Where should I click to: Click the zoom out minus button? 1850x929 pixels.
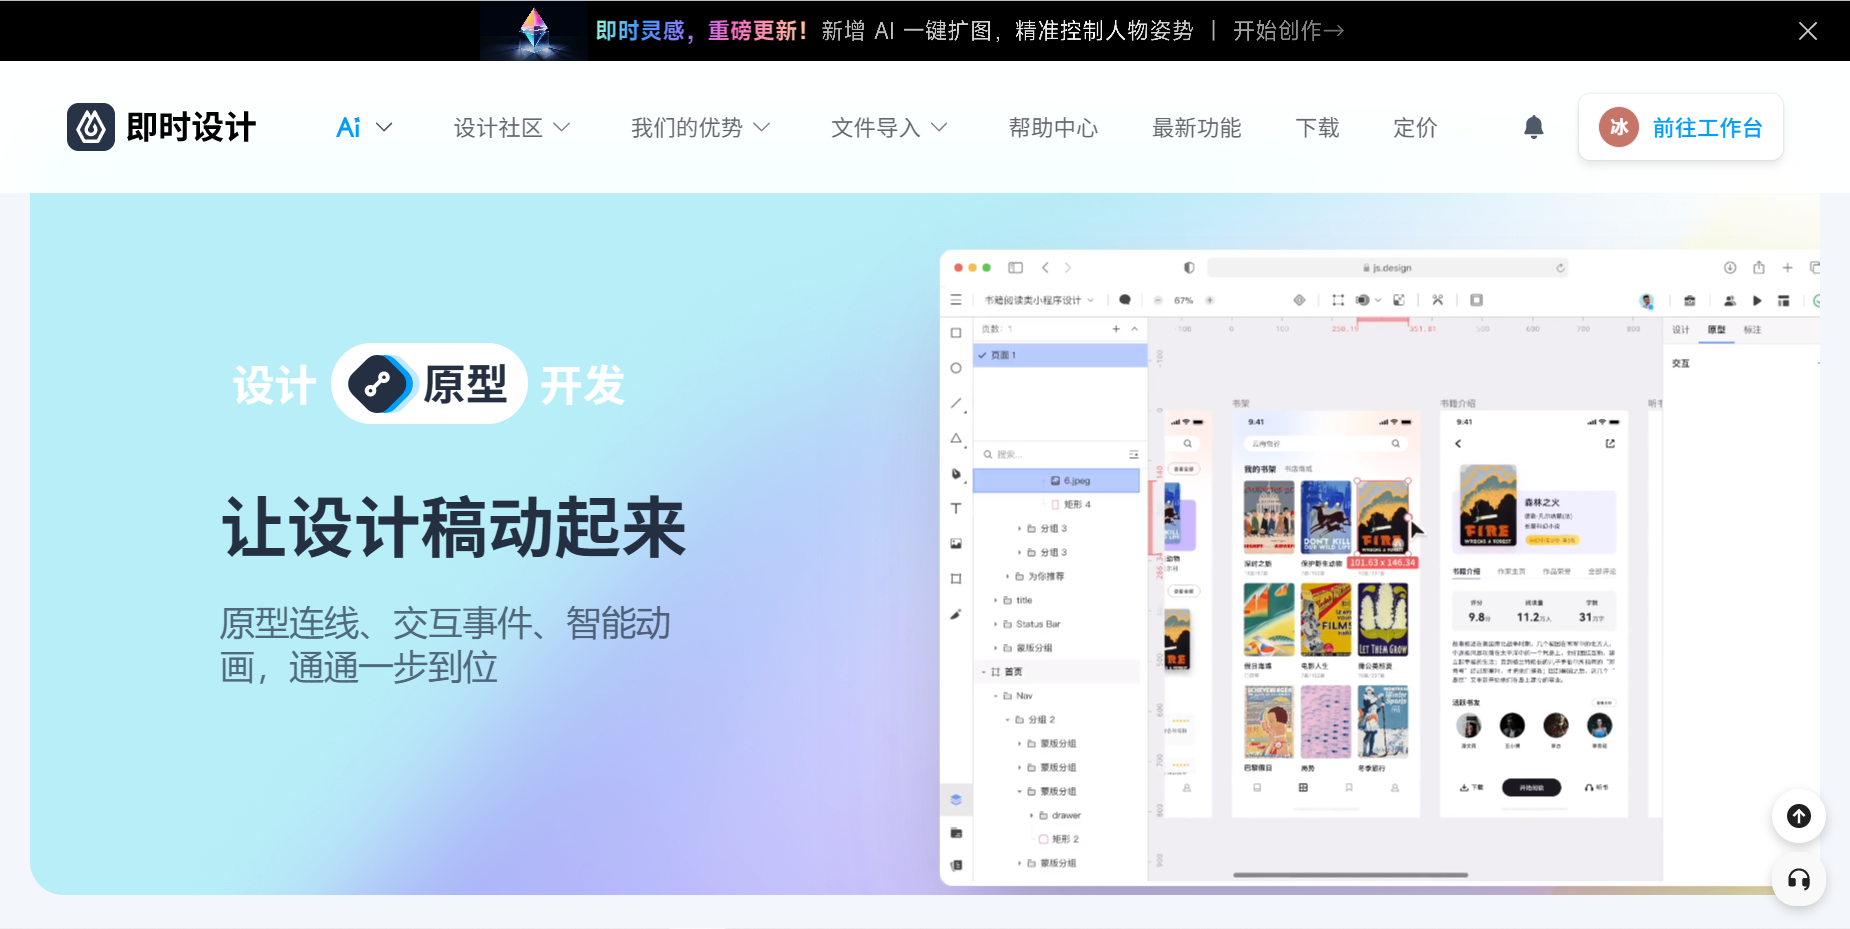click(x=1158, y=300)
